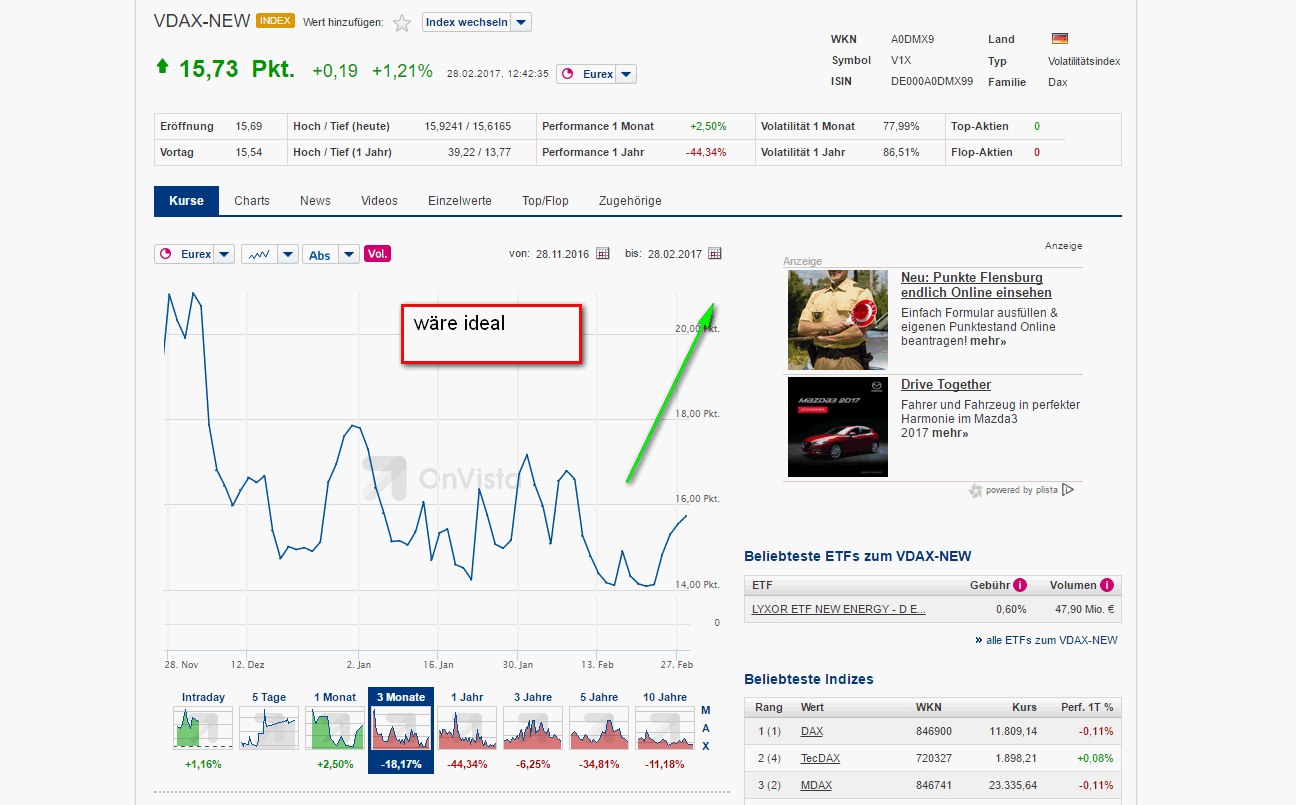1296x805 pixels.
Task: Open the TecDAX index link
Action: [x=820, y=759]
